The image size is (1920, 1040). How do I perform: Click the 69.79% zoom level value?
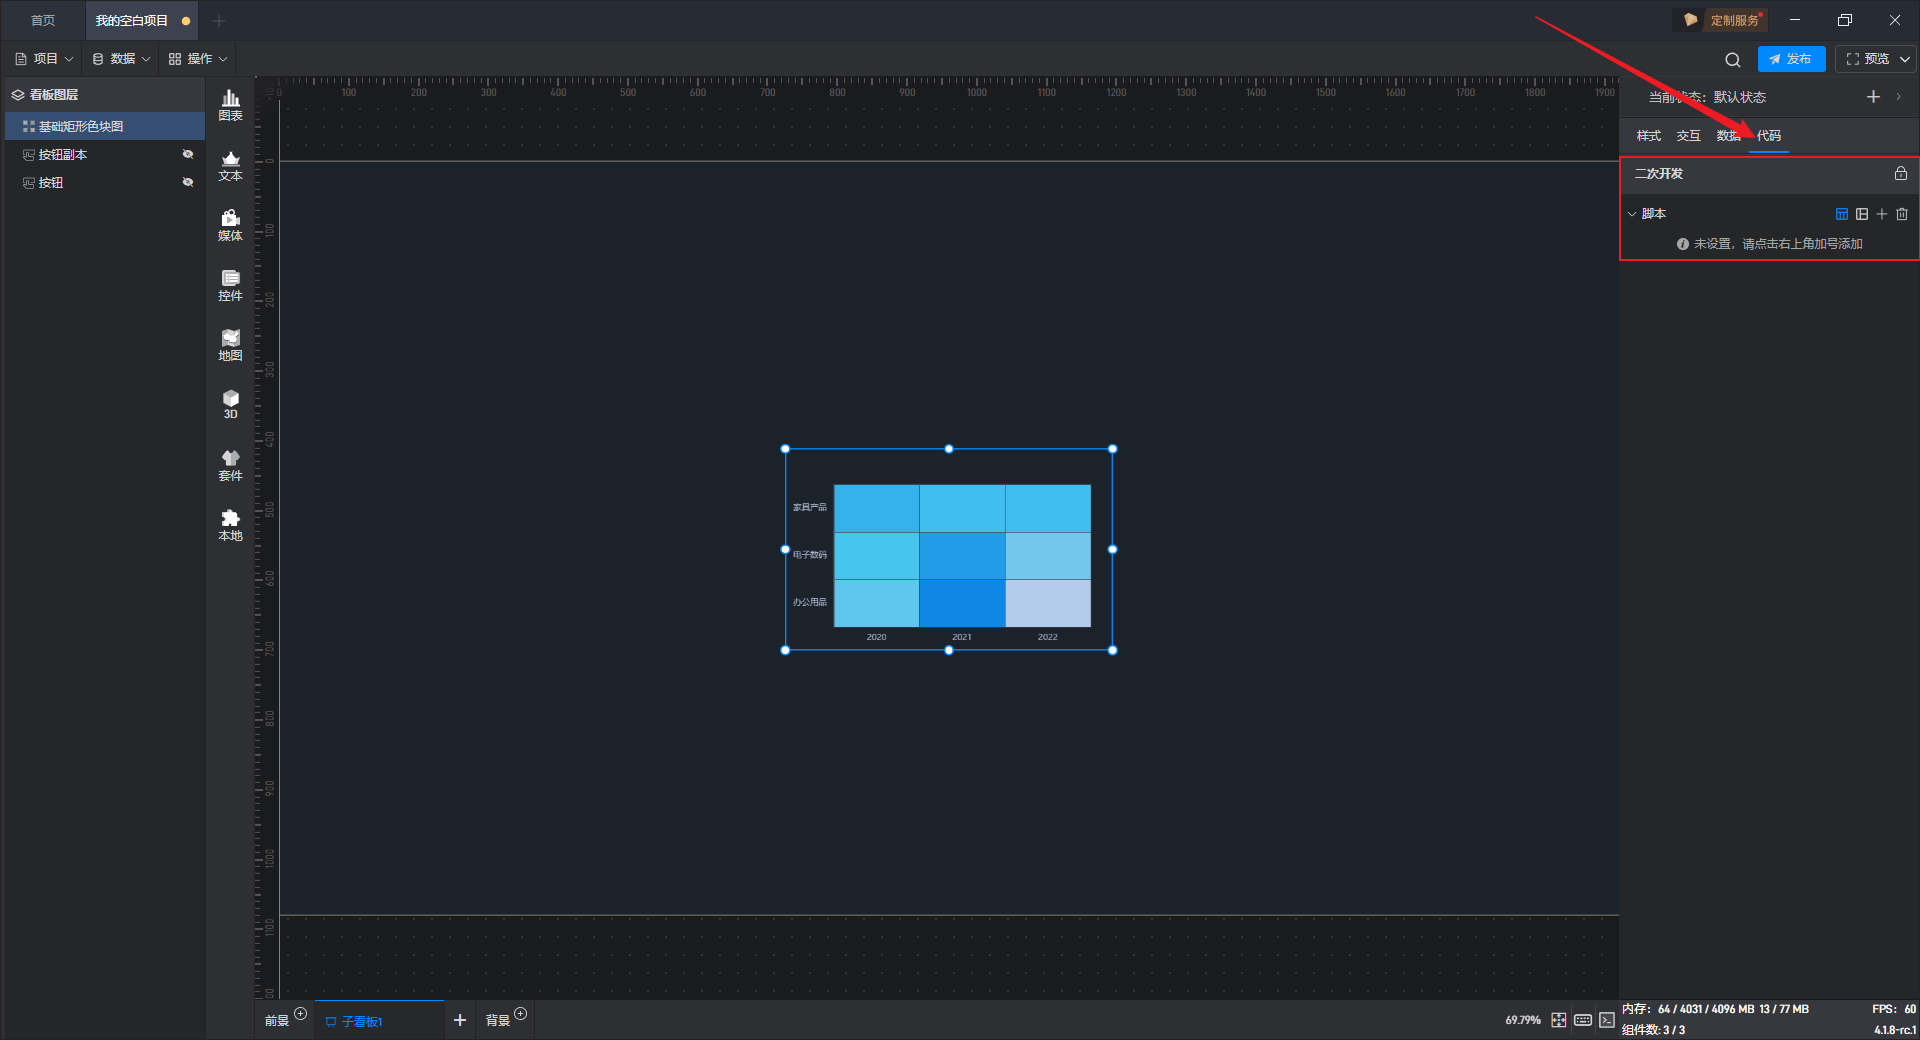[1523, 1020]
